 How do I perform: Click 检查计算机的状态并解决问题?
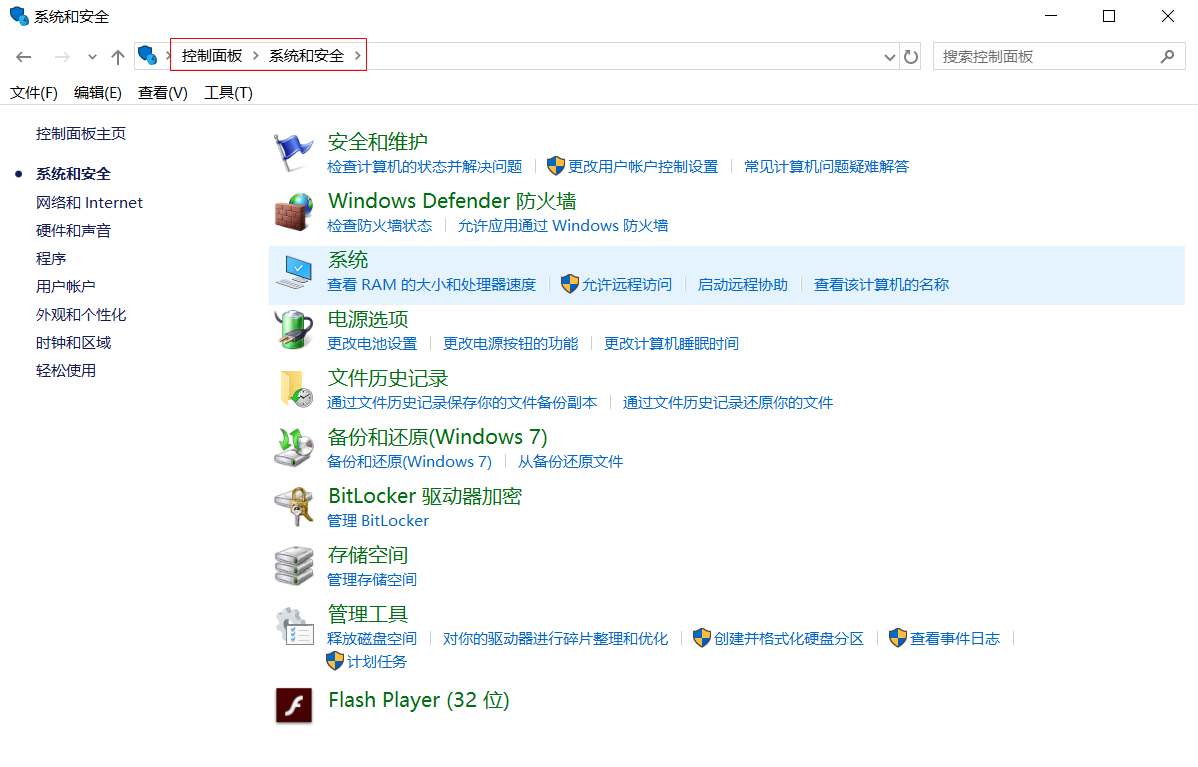pyautogui.click(x=425, y=167)
